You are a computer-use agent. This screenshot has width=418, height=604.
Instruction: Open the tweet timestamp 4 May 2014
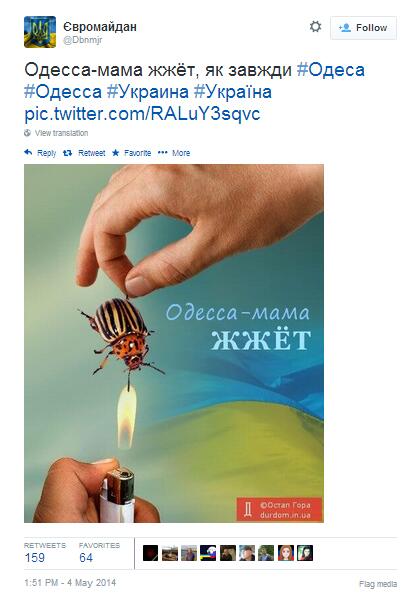tap(70, 583)
